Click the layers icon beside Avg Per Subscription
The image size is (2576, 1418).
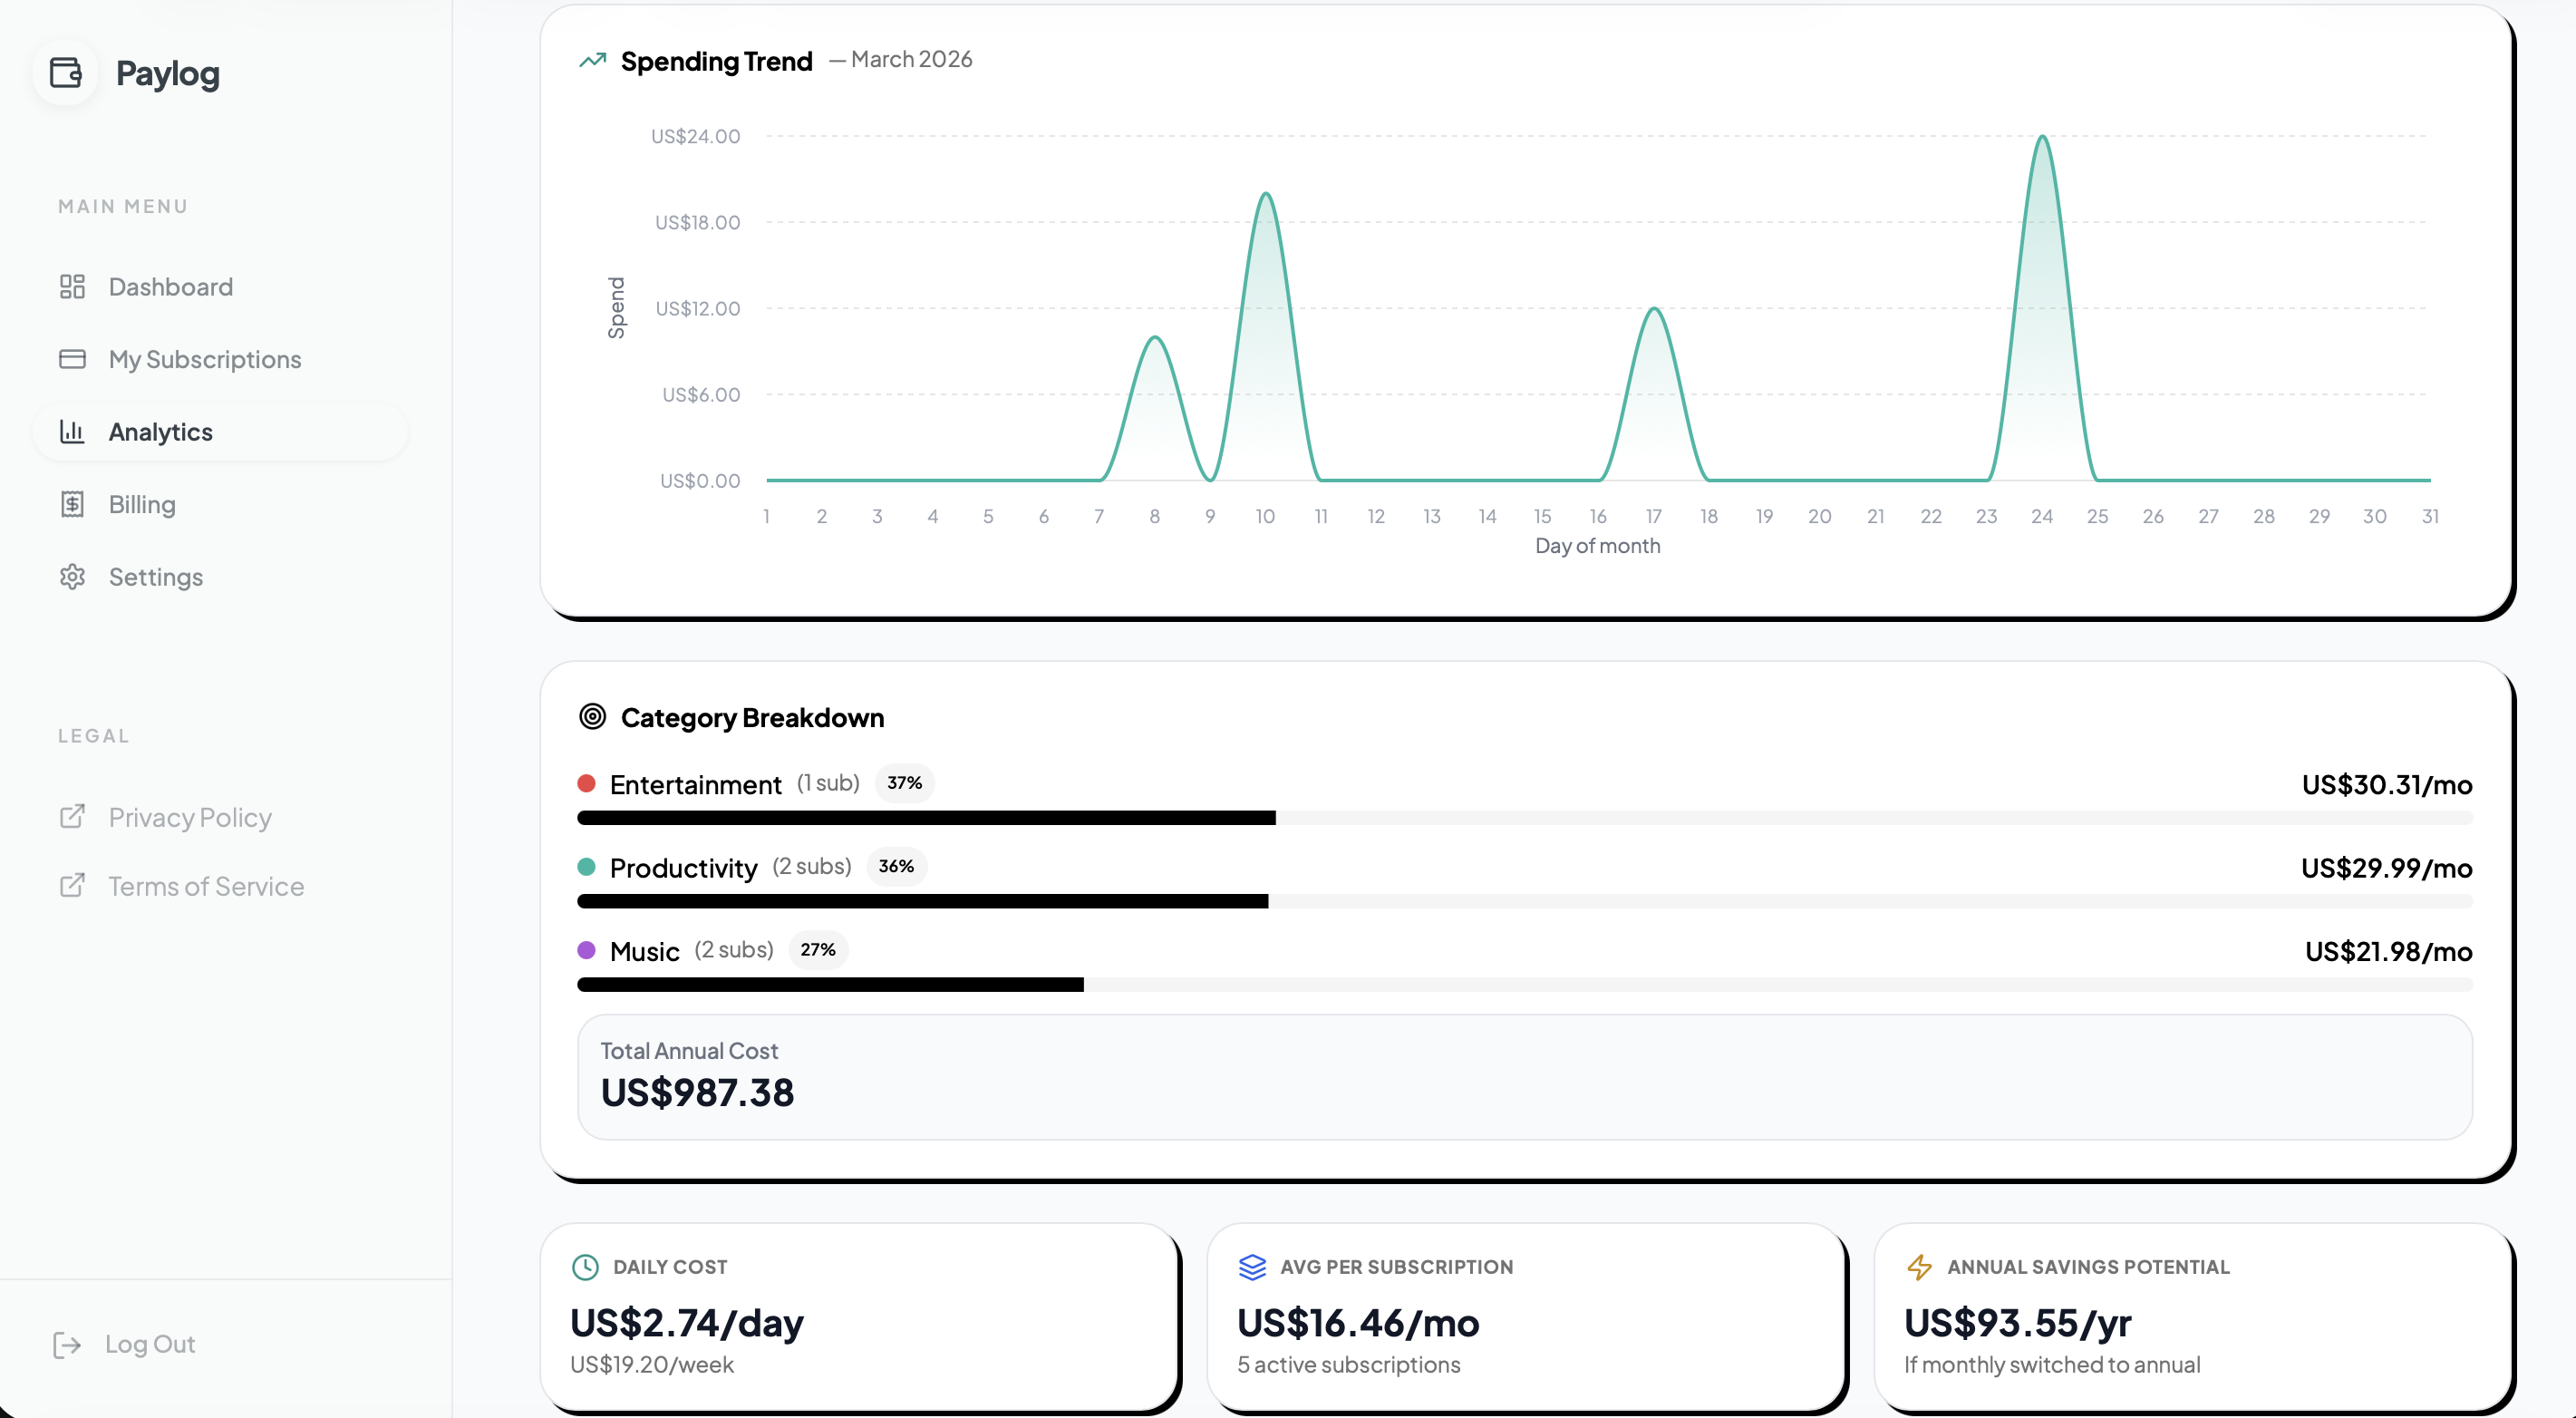(1252, 1267)
